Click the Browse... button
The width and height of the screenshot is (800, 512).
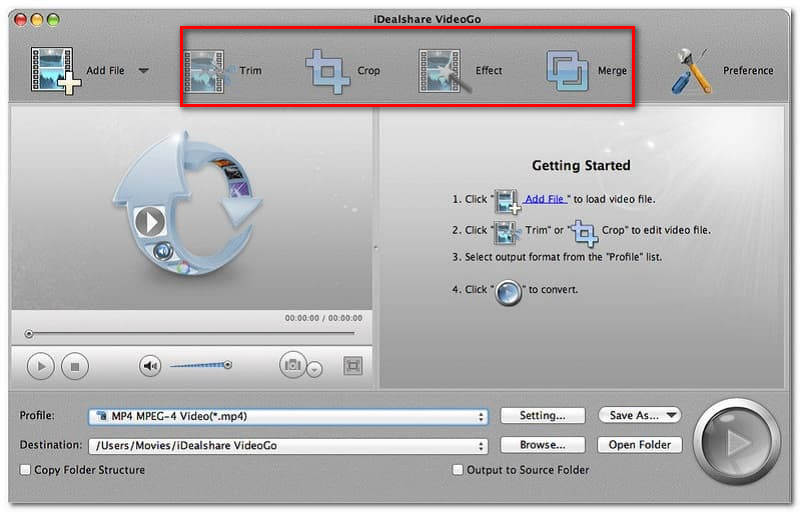[x=542, y=445]
